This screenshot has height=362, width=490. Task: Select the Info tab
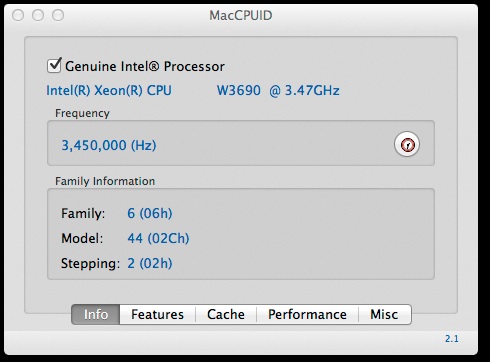tap(96, 314)
